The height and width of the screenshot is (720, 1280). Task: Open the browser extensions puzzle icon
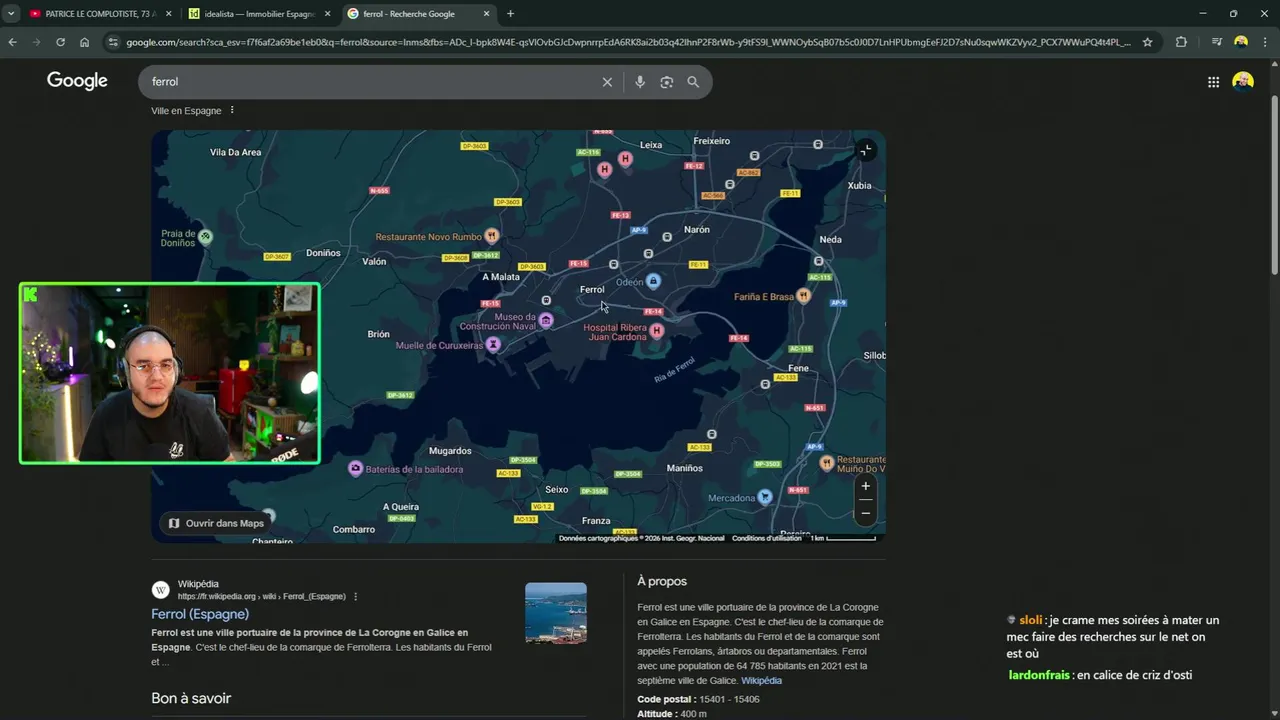pyautogui.click(x=1181, y=42)
